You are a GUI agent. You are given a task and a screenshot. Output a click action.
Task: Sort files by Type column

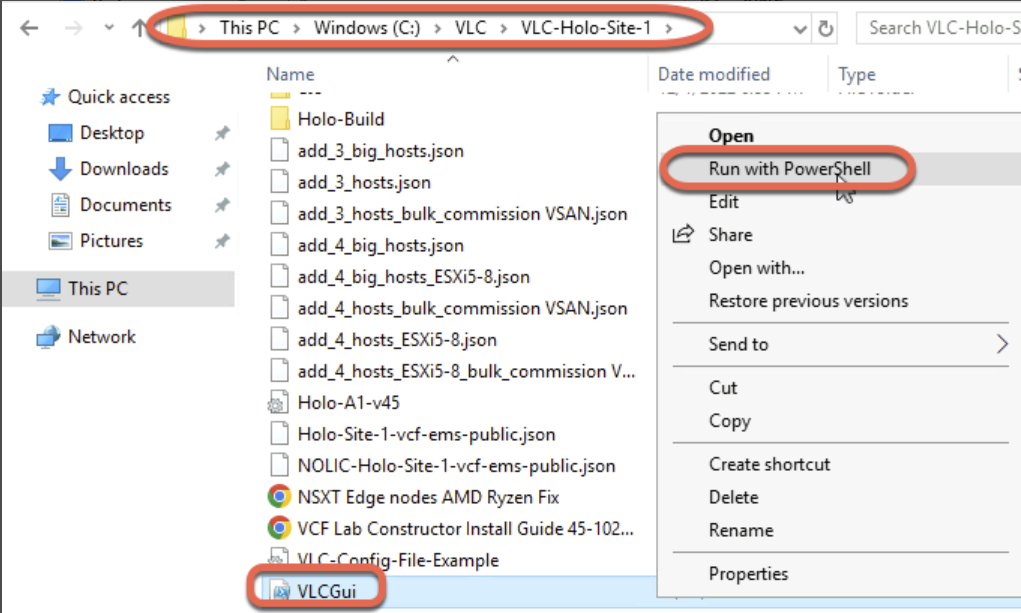coord(857,75)
